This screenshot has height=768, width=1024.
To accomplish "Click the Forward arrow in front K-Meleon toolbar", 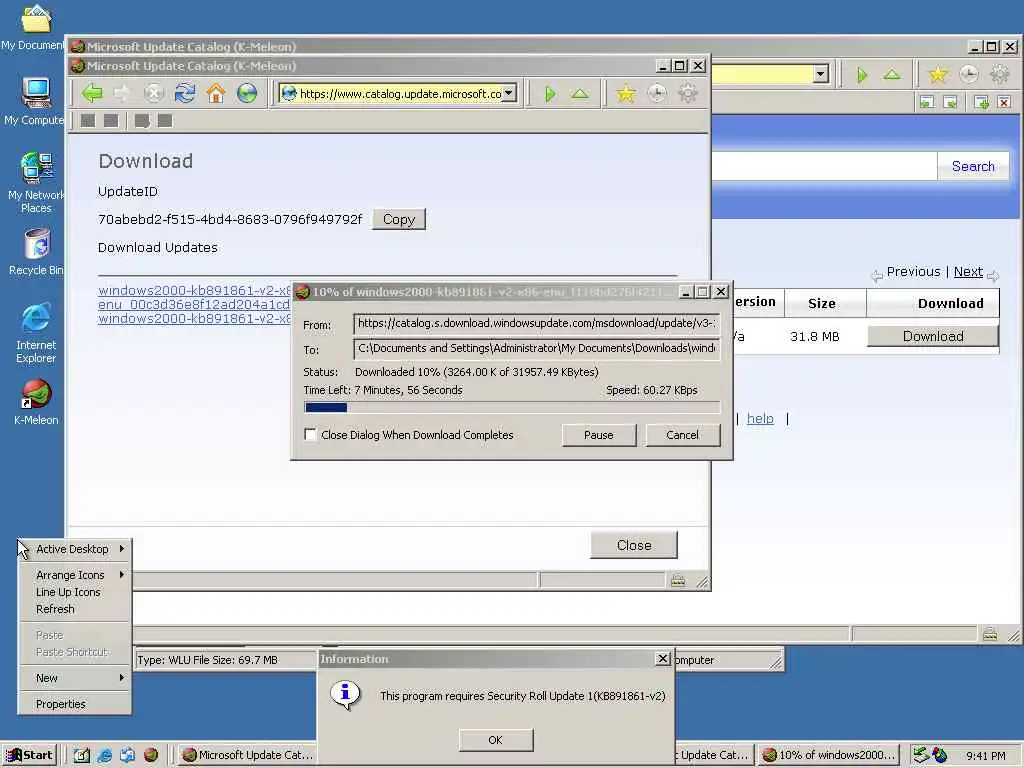I will pos(122,93).
